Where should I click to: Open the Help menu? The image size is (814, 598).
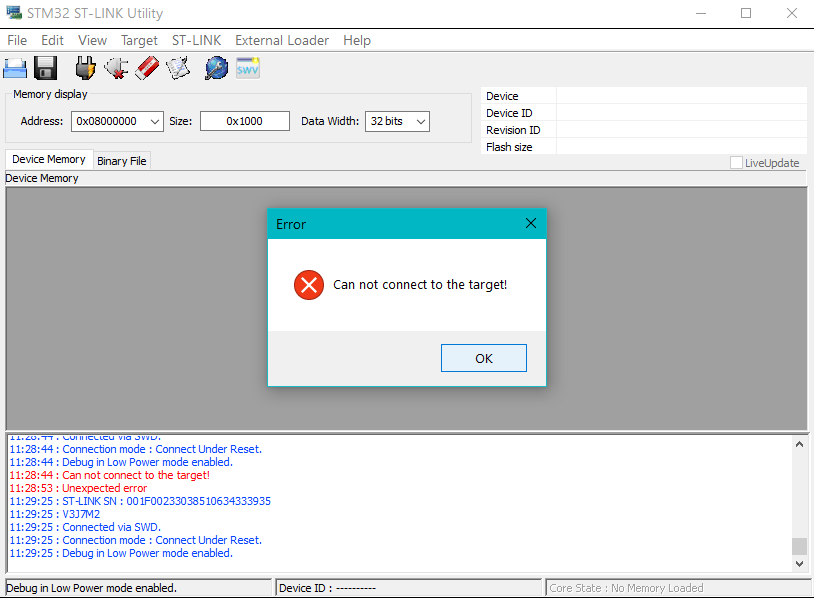(357, 40)
